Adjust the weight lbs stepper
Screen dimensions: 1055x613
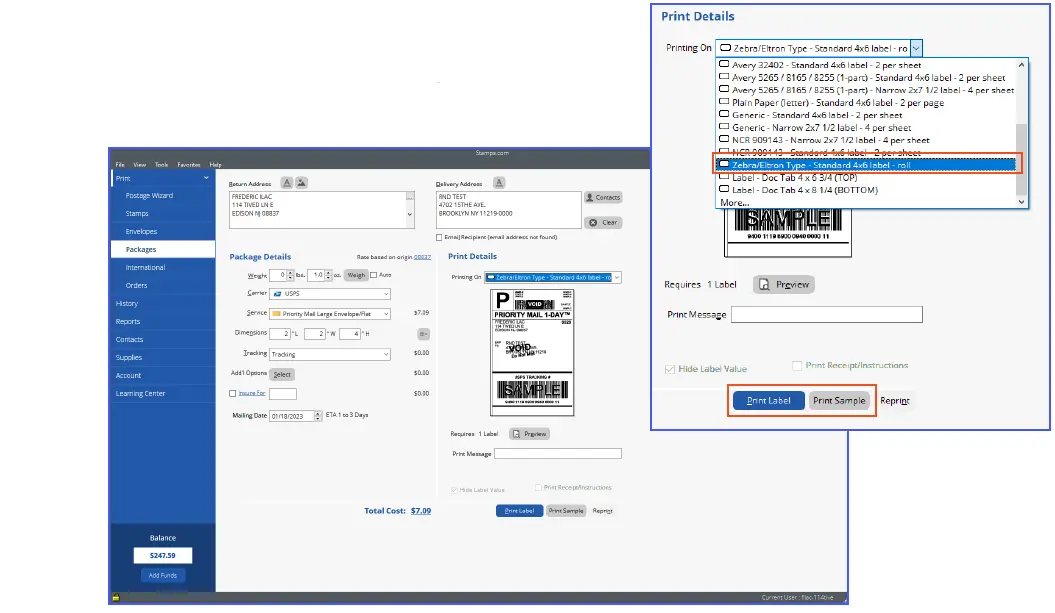click(290, 275)
